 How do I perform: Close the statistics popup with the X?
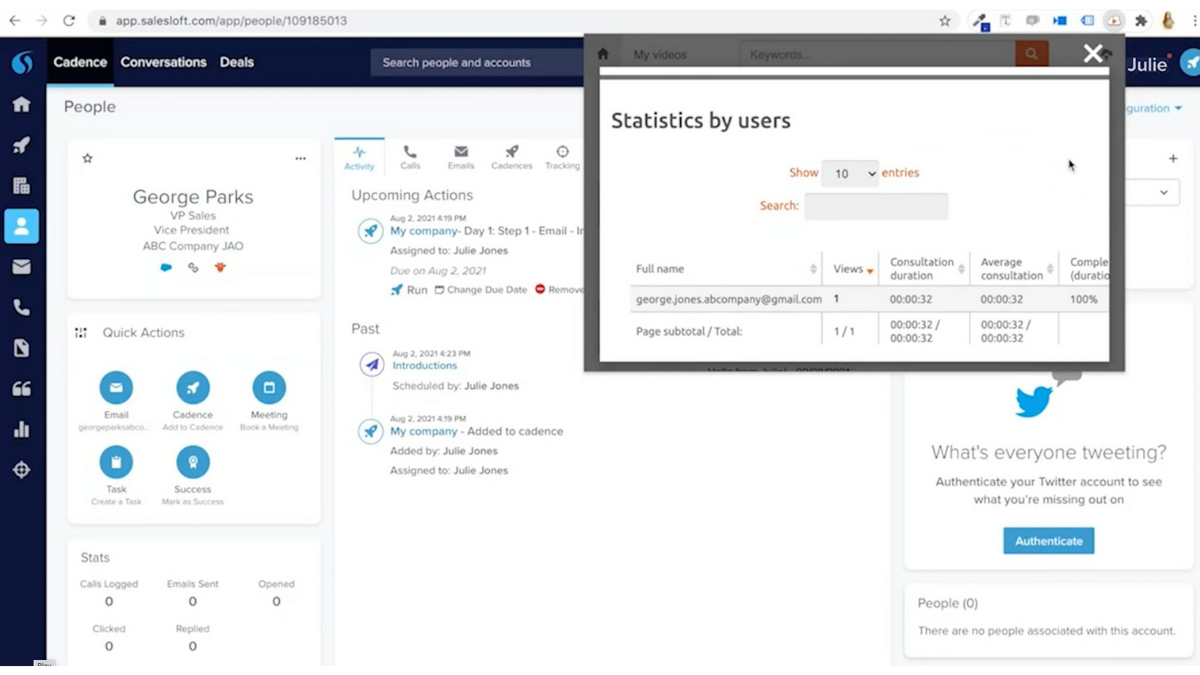1093,54
